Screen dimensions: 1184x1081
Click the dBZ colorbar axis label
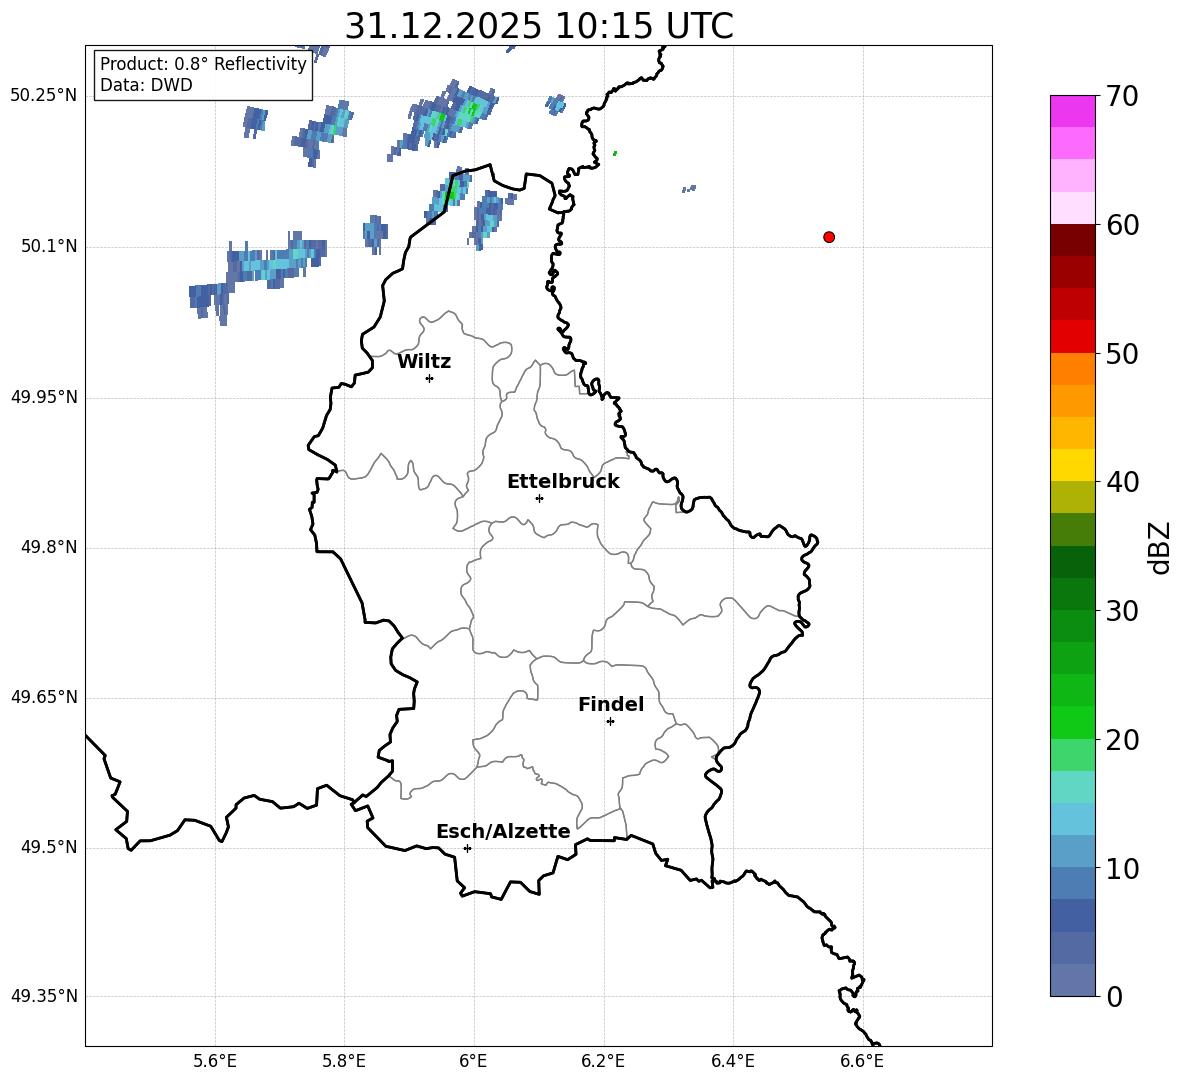[x=1159, y=547]
